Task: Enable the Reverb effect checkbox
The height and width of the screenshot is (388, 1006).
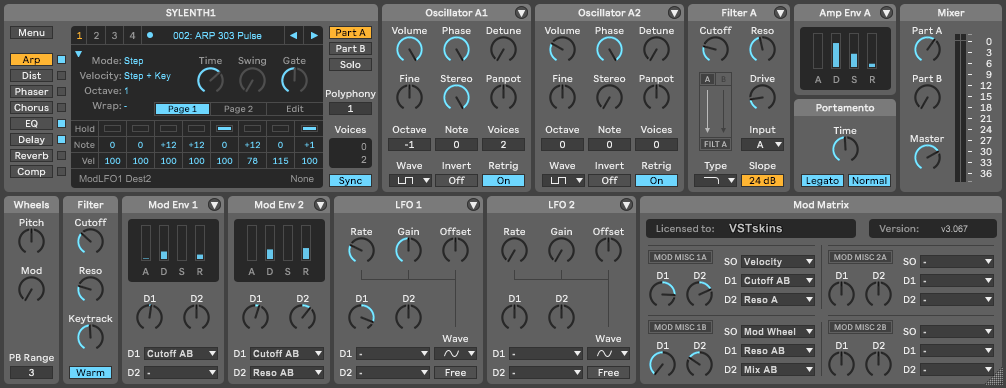Action: pyautogui.click(x=62, y=156)
